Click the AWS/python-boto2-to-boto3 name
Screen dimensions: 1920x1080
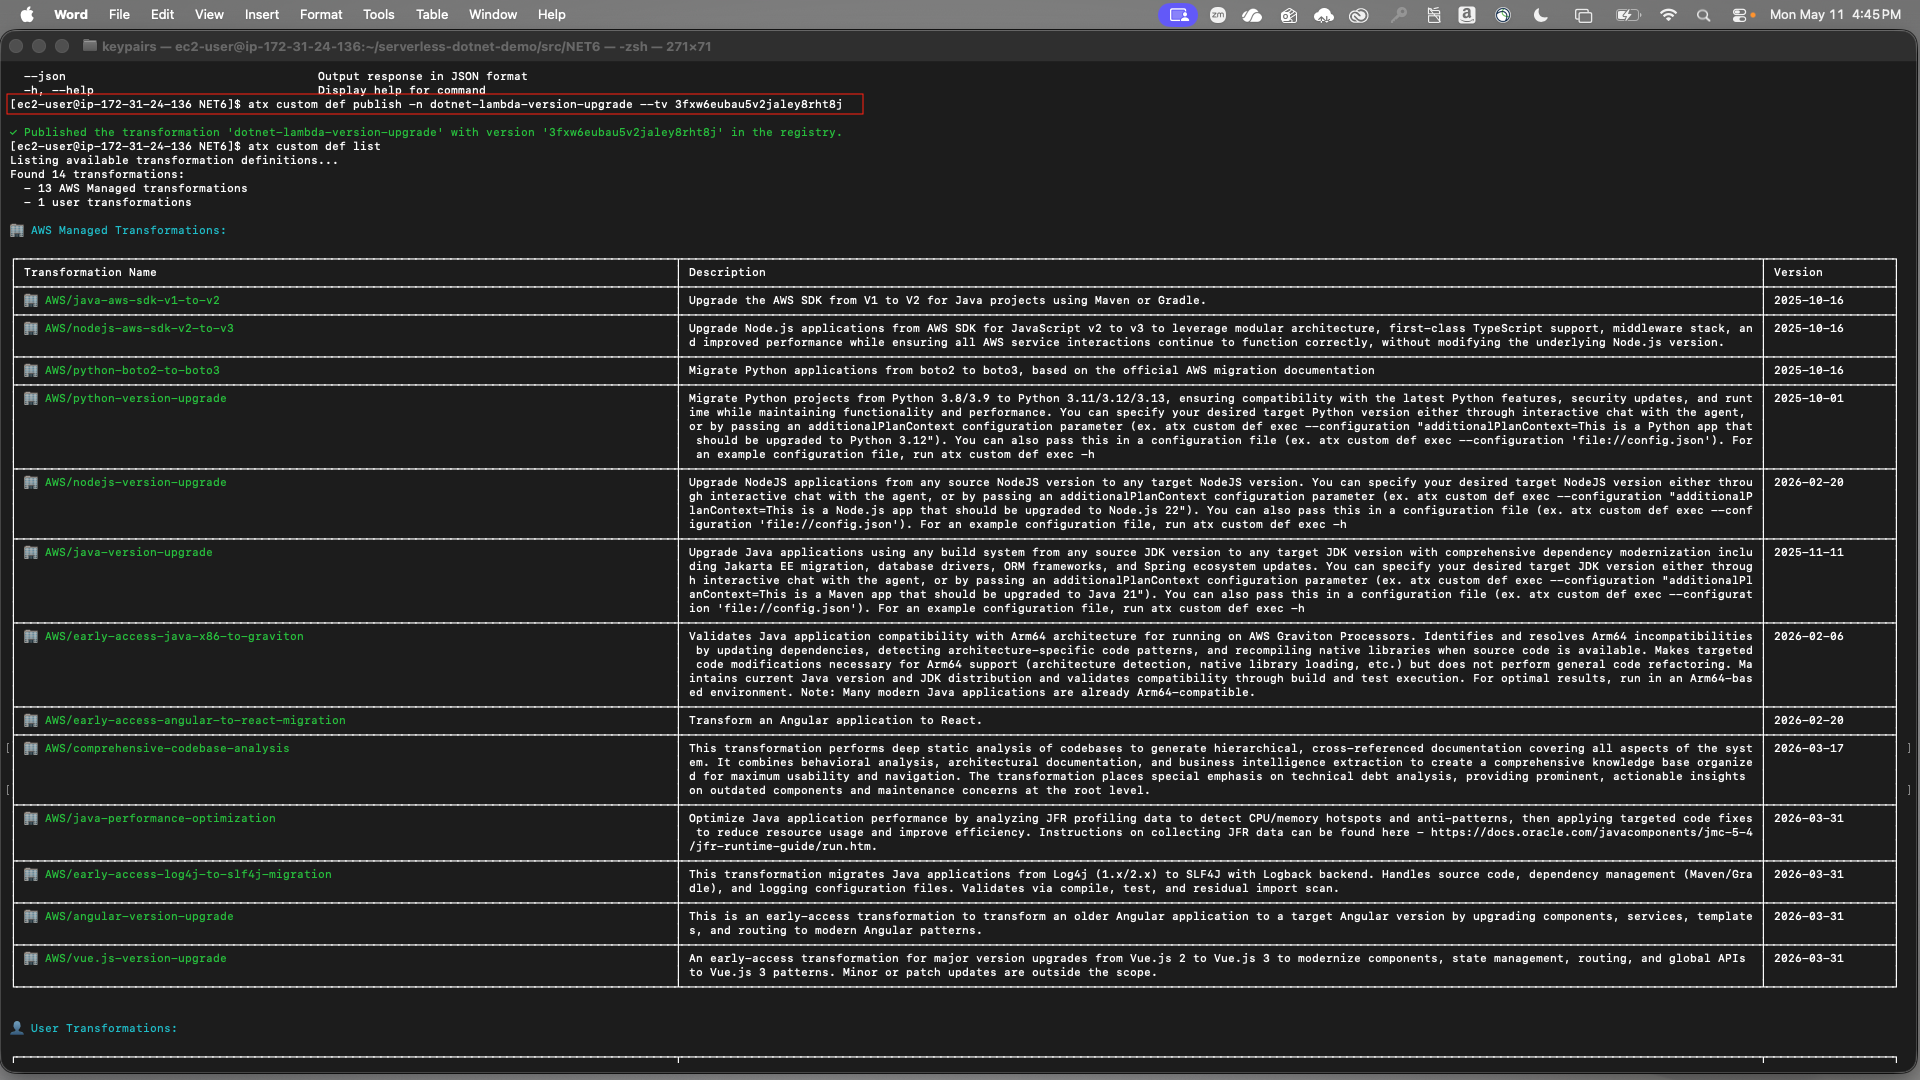pos(132,370)
